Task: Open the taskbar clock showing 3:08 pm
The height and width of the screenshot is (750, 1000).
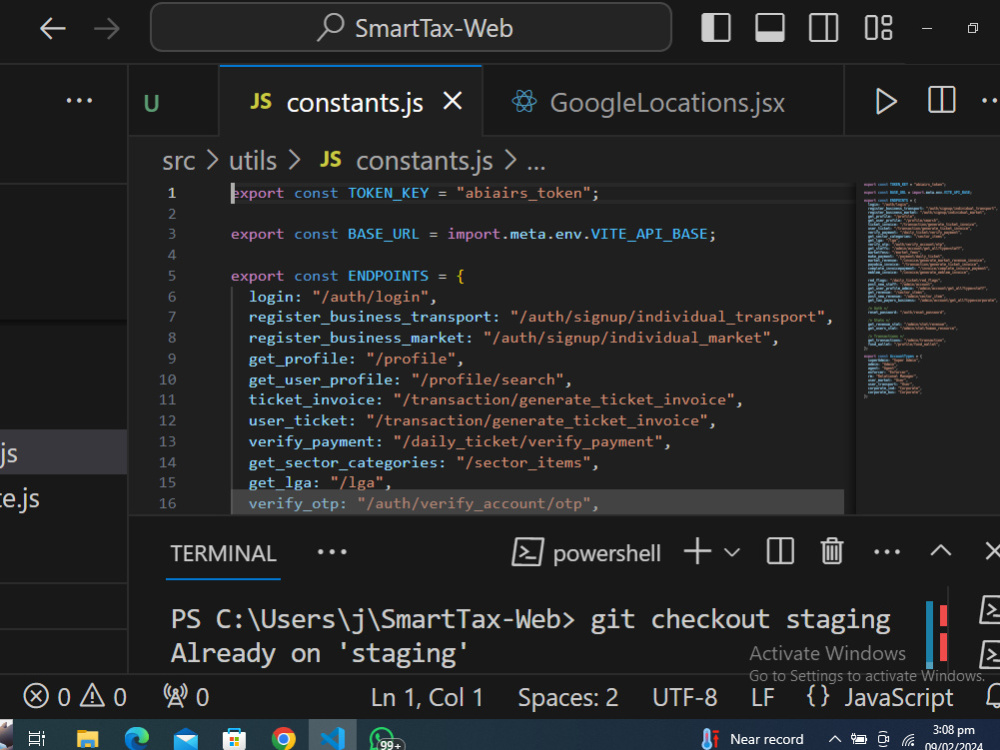Action: tap(953, 738)
